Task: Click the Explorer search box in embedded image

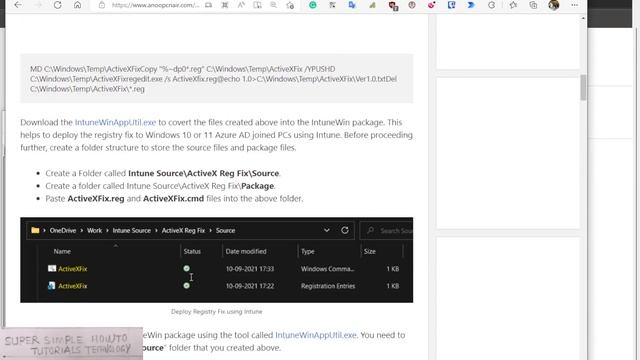Action: tap(386, 231)
